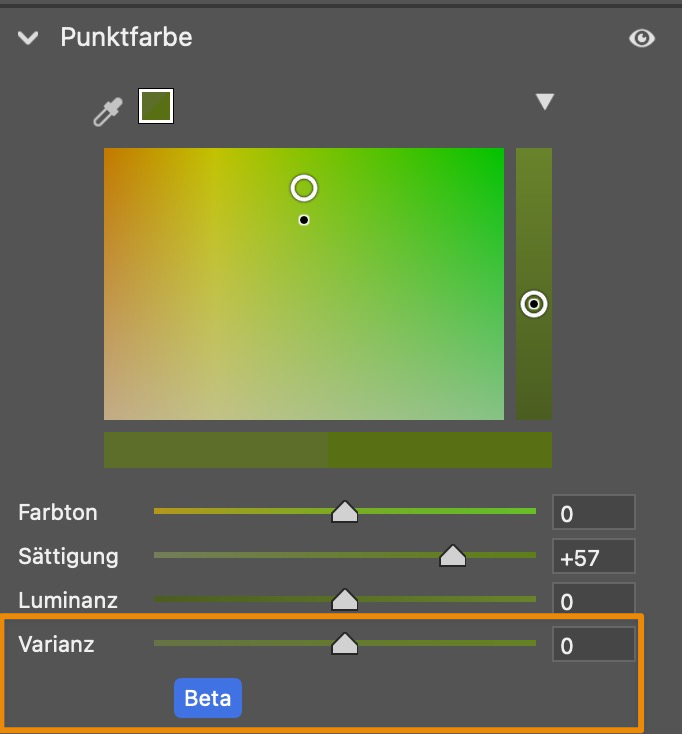Click the Punktfarbe panel title
This screenshot has height=734, width=682.
pos(126,38)
